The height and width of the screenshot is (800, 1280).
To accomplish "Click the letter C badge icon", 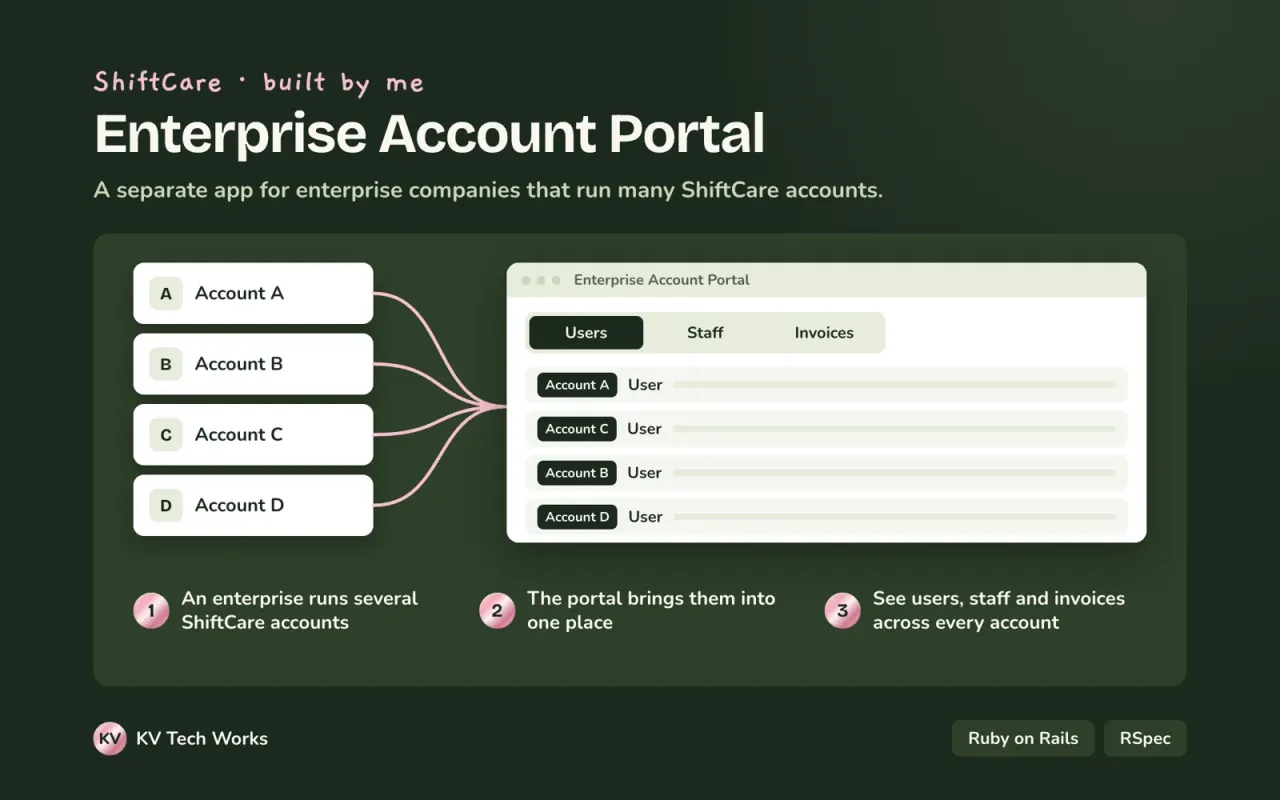I will tap(166, 435).
